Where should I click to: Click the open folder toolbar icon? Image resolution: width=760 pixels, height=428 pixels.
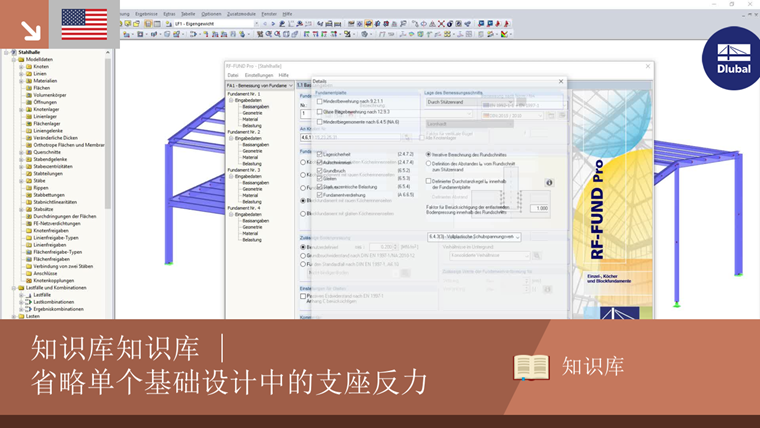click(137, 23)
